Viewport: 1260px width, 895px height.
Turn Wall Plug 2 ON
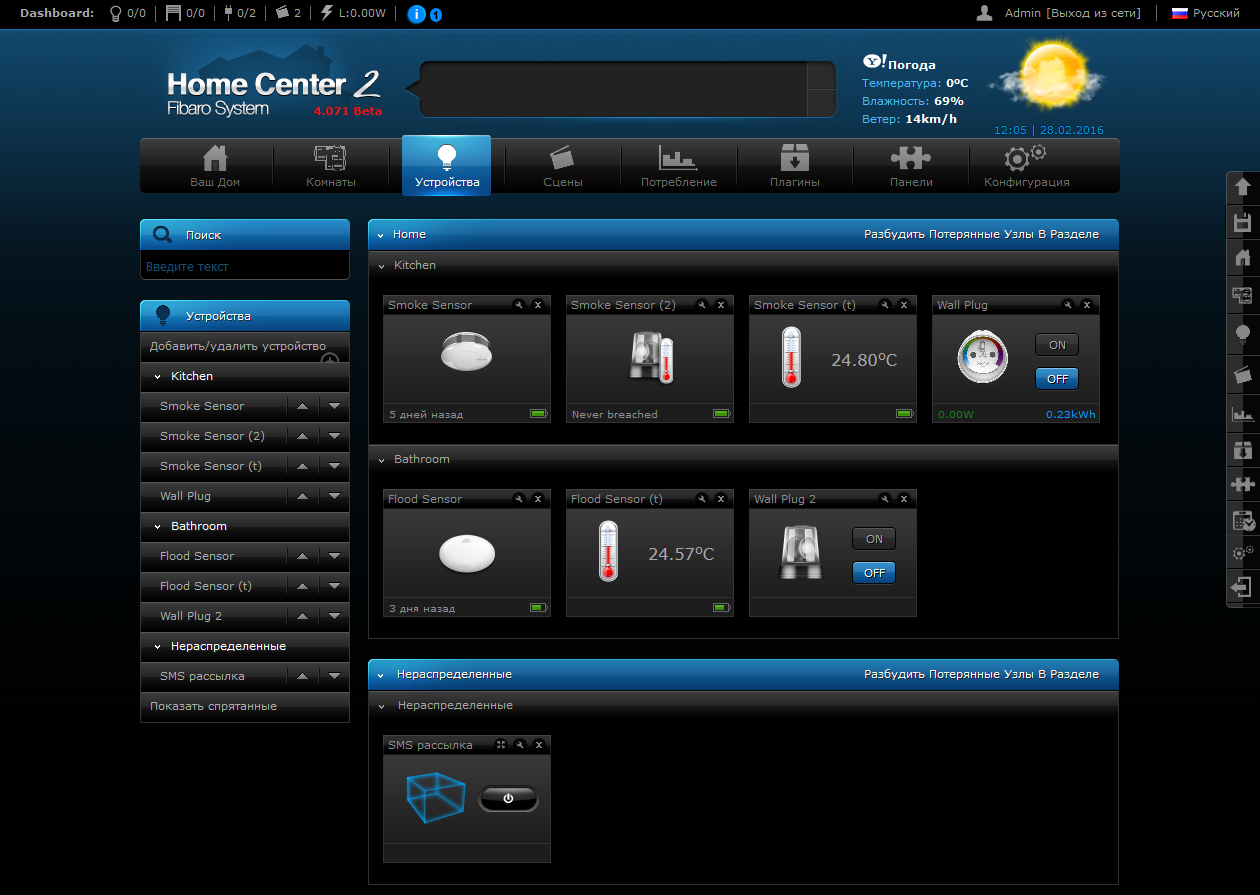click(874, 539)
